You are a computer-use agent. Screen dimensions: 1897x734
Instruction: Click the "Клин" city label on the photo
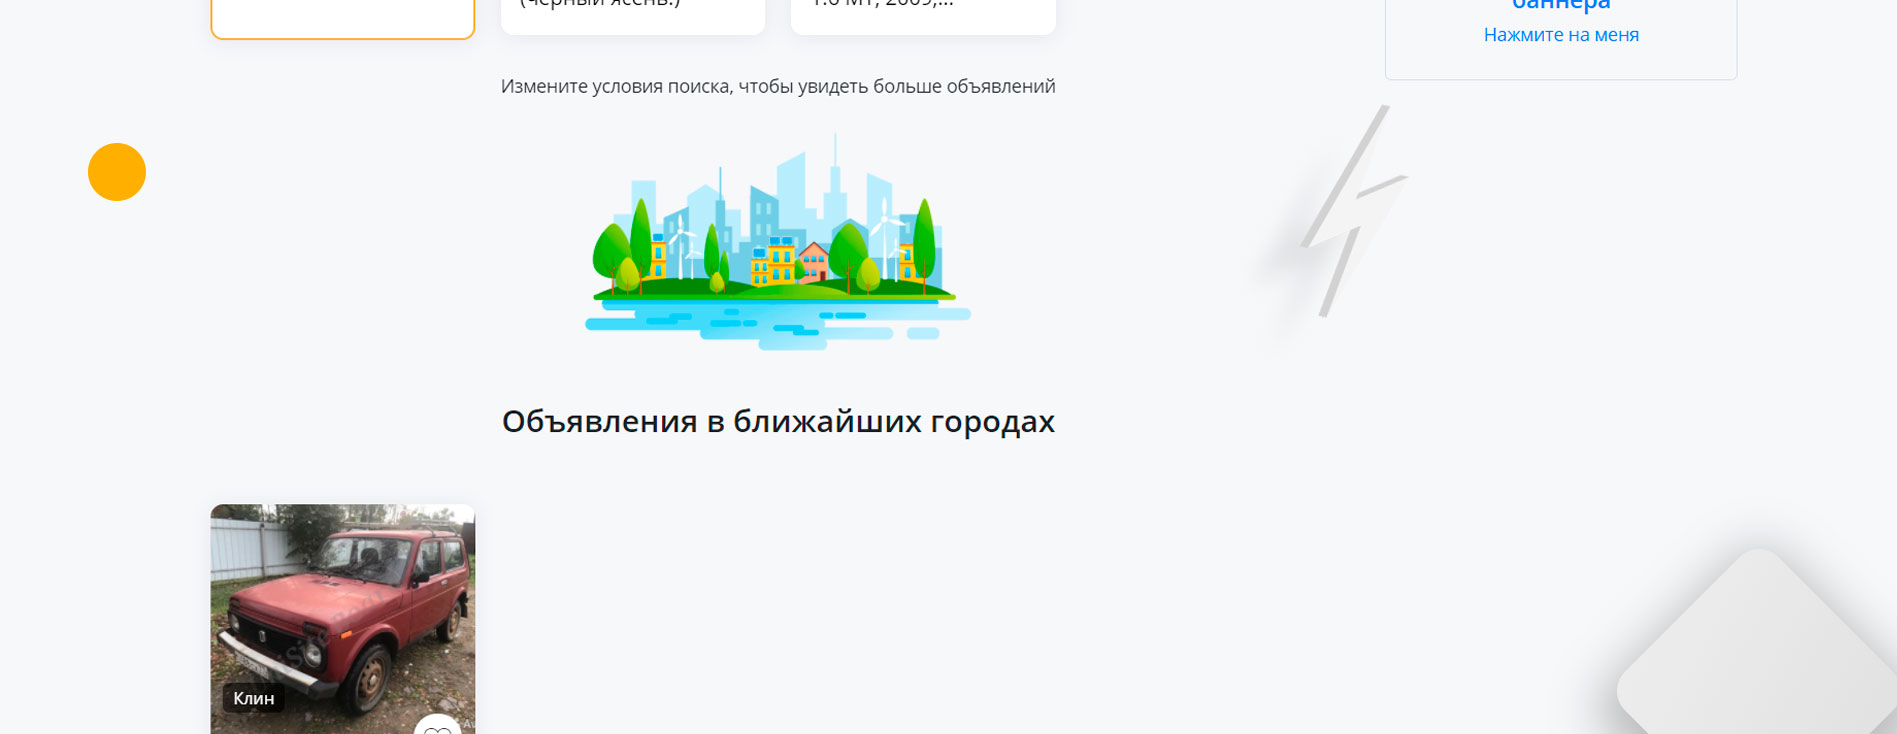[254, 698]
